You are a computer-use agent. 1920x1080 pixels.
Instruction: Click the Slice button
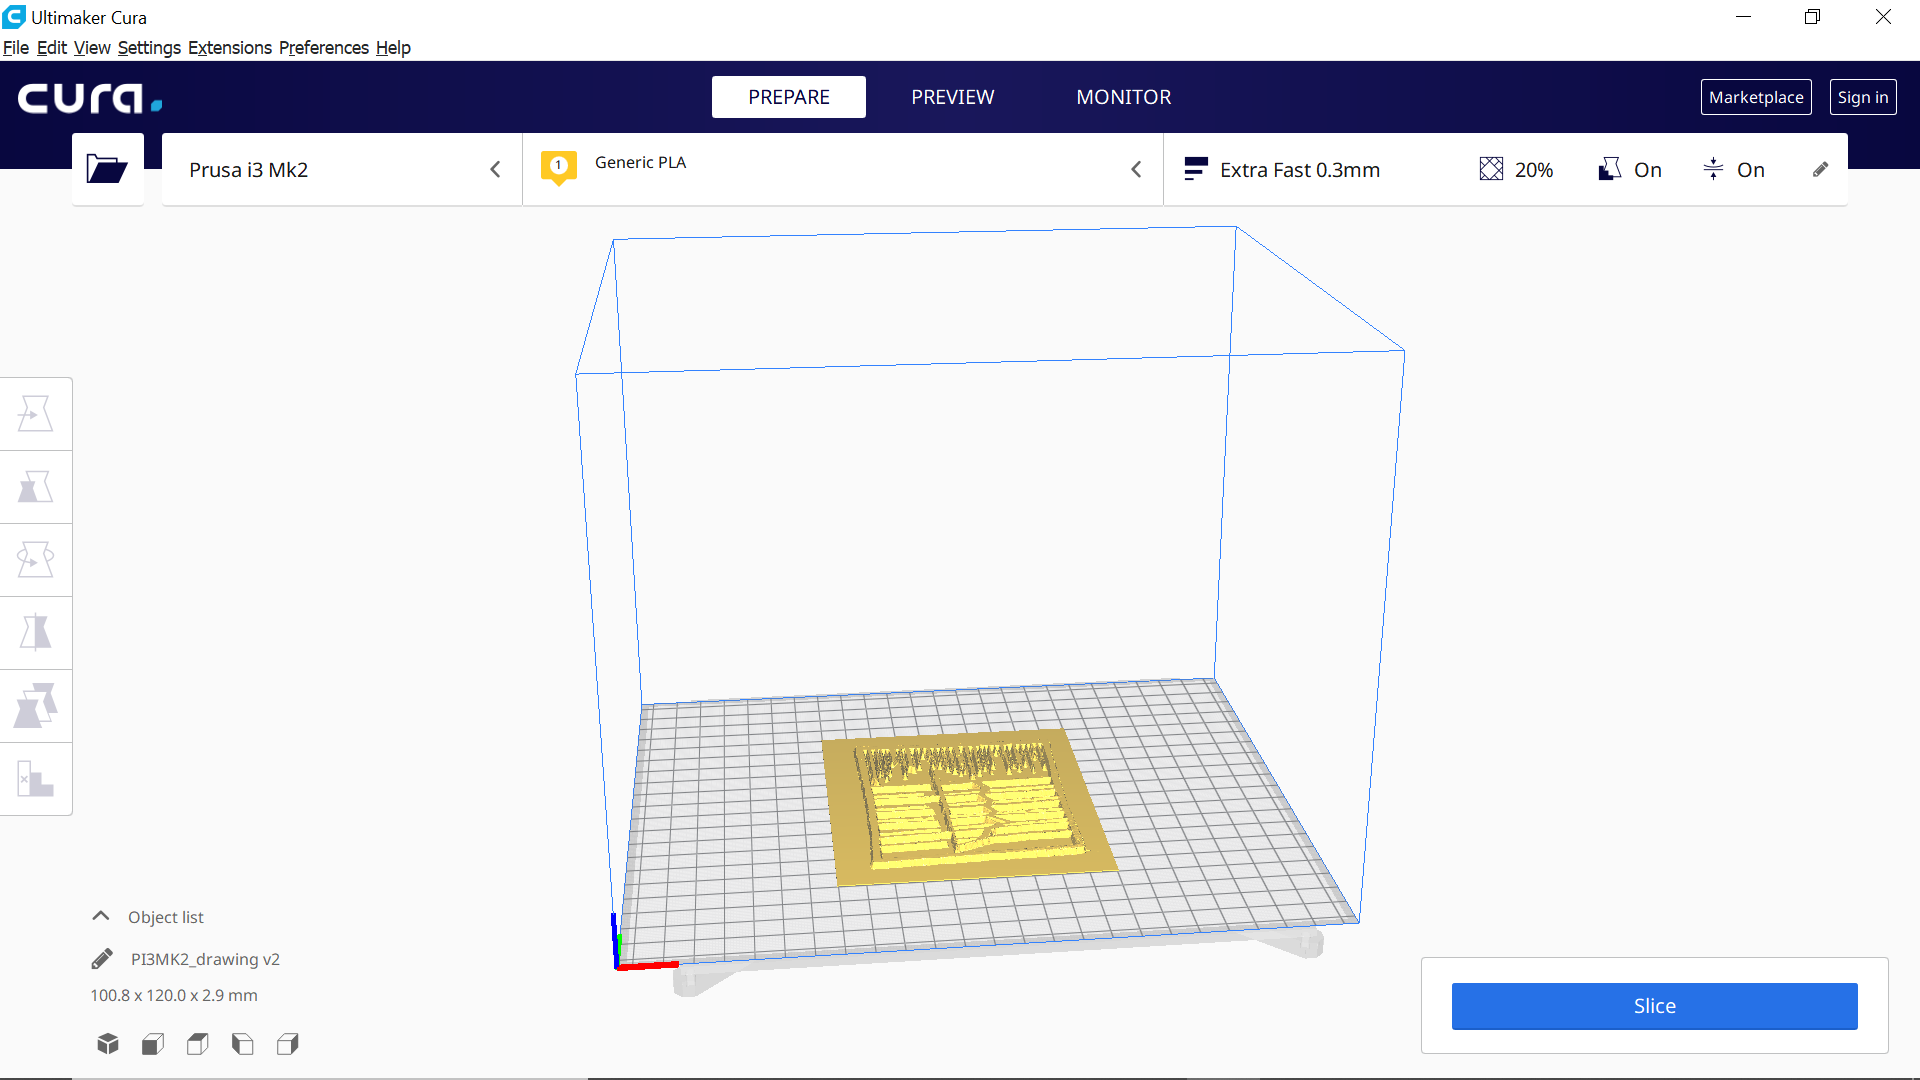point(1654,1006)
